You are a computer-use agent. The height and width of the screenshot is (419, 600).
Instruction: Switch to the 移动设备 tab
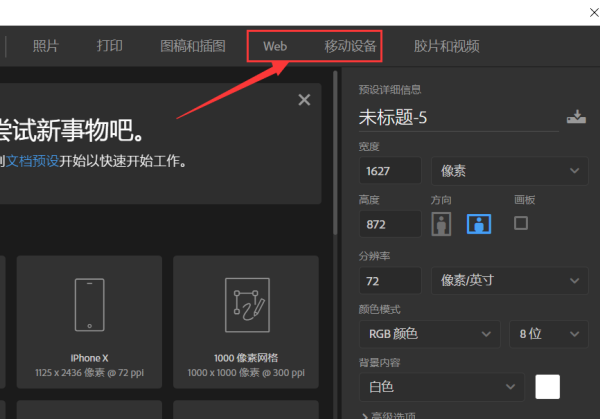[350, 46]
